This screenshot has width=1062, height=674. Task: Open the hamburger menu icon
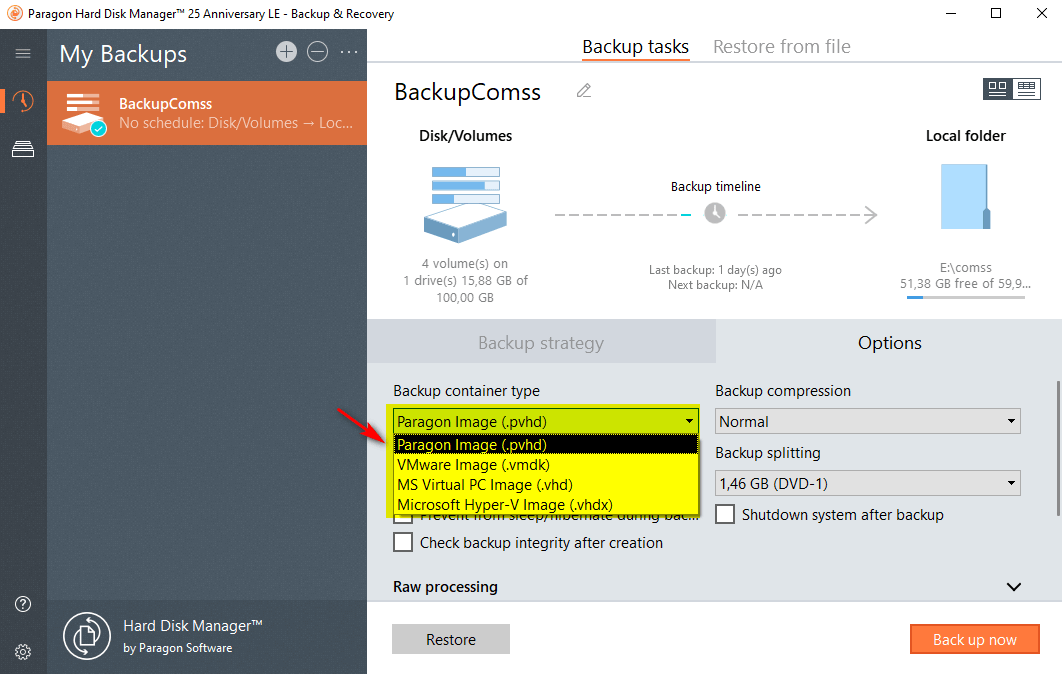point(23,54)
